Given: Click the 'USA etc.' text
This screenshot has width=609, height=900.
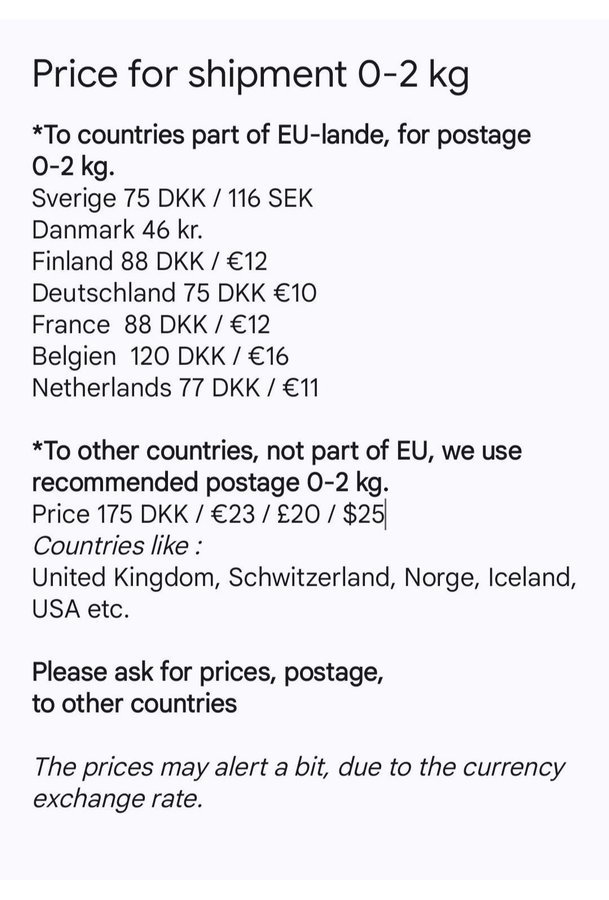Looking at the screenshot, I should coord(81,608).
